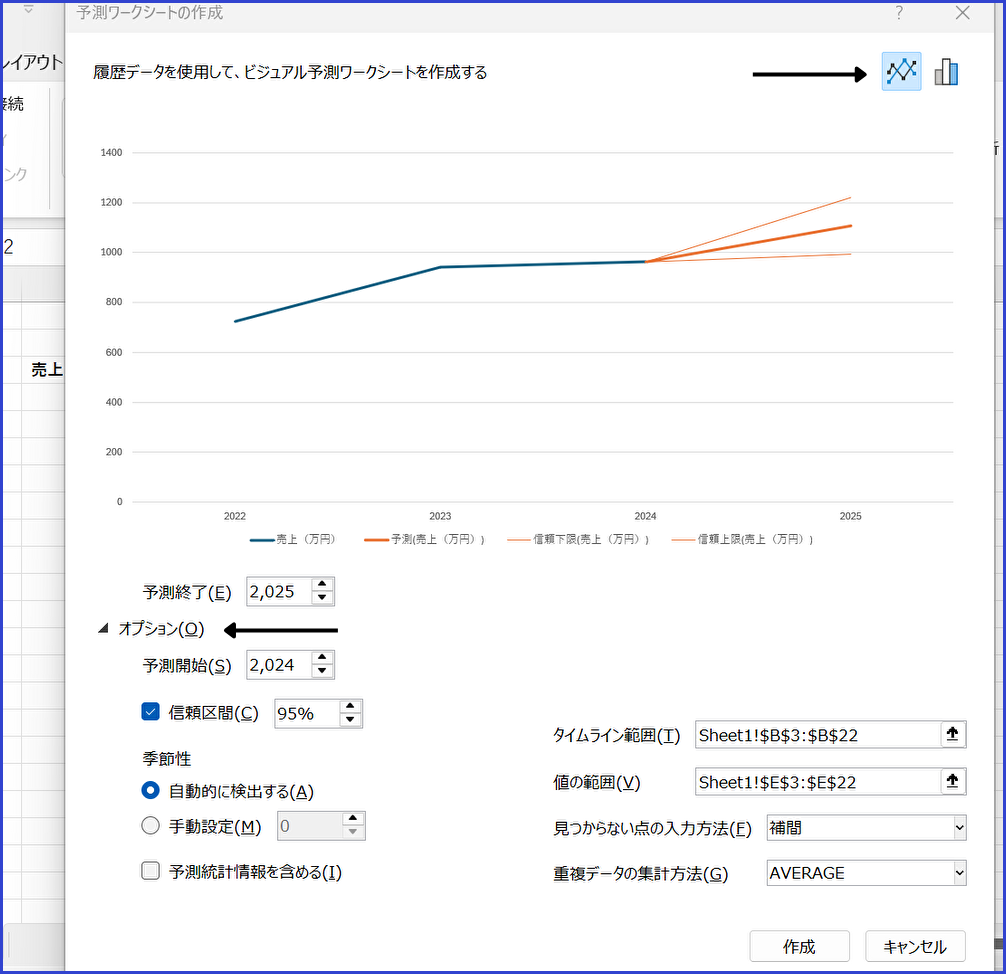Image resolution: width=1006 pixels, height=974 pixels.
Task: Click timeline range collapse-dialog icon
Action: point(953,735)
